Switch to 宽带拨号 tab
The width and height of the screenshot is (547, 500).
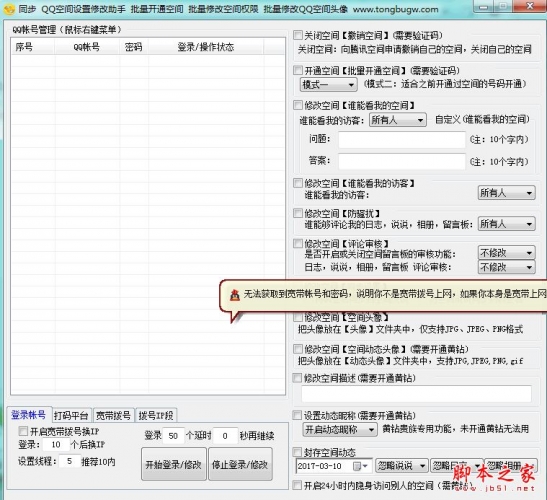(113, 416)
